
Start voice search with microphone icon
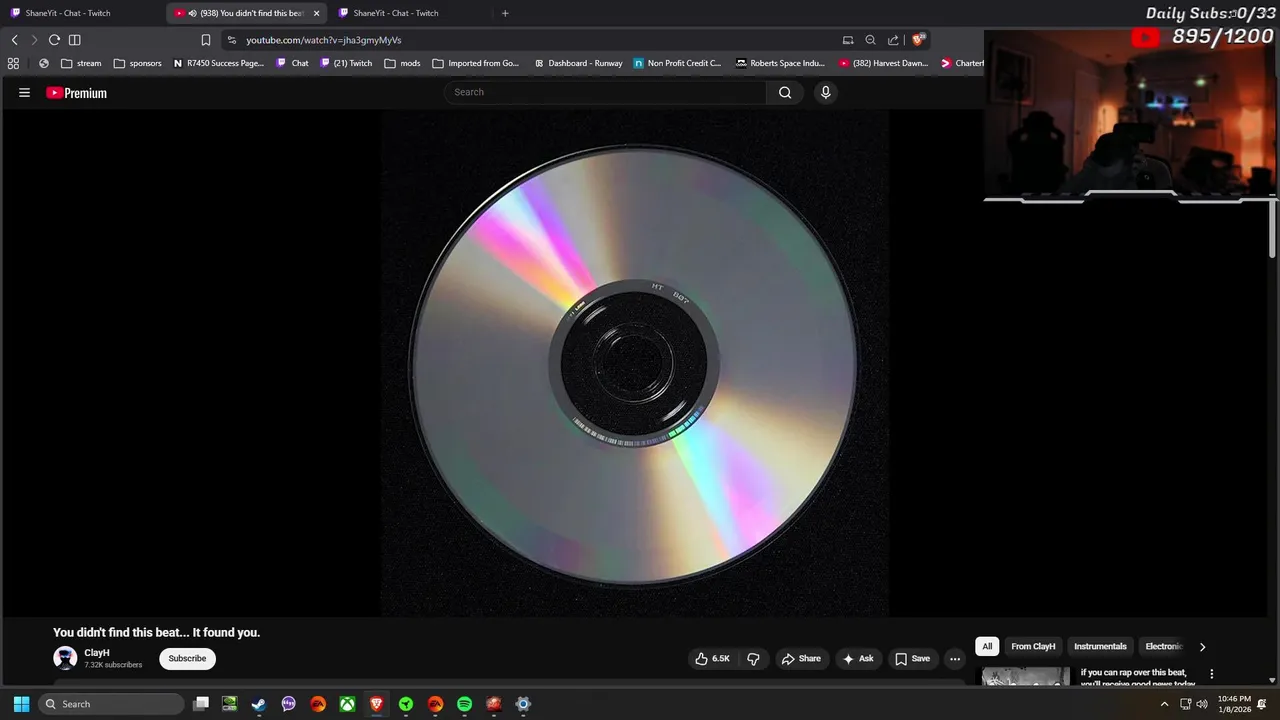pyautogui.click(x=825, y=92)
